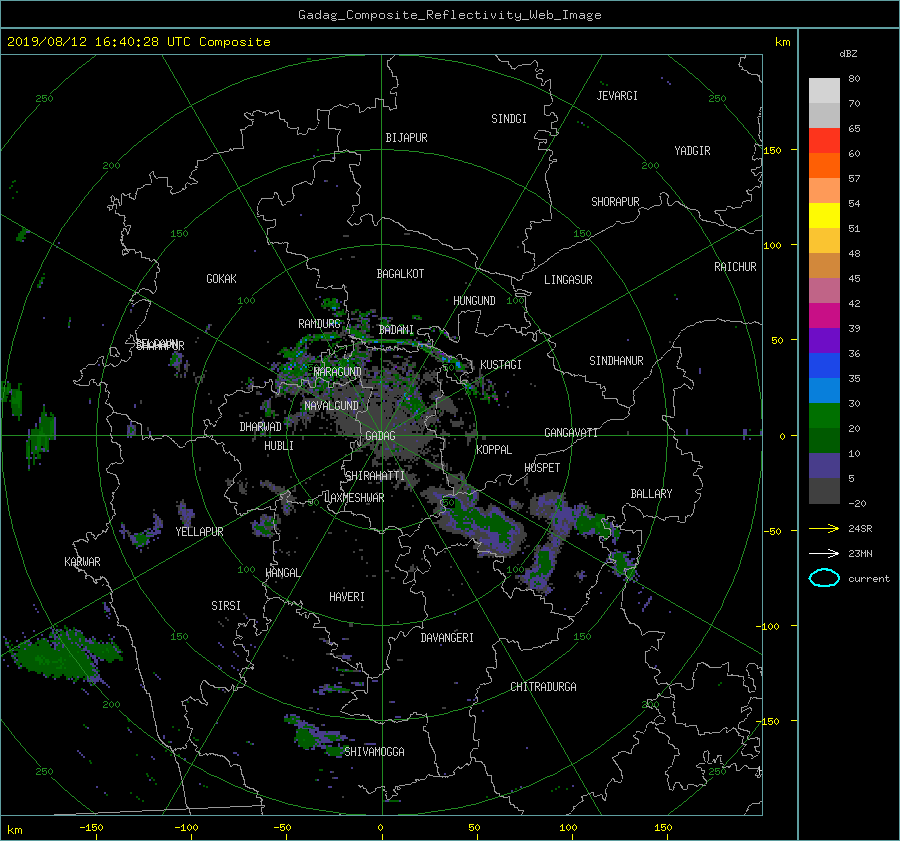Click the GADAG radar center label
900x841 pixels.
click(380, 436)
